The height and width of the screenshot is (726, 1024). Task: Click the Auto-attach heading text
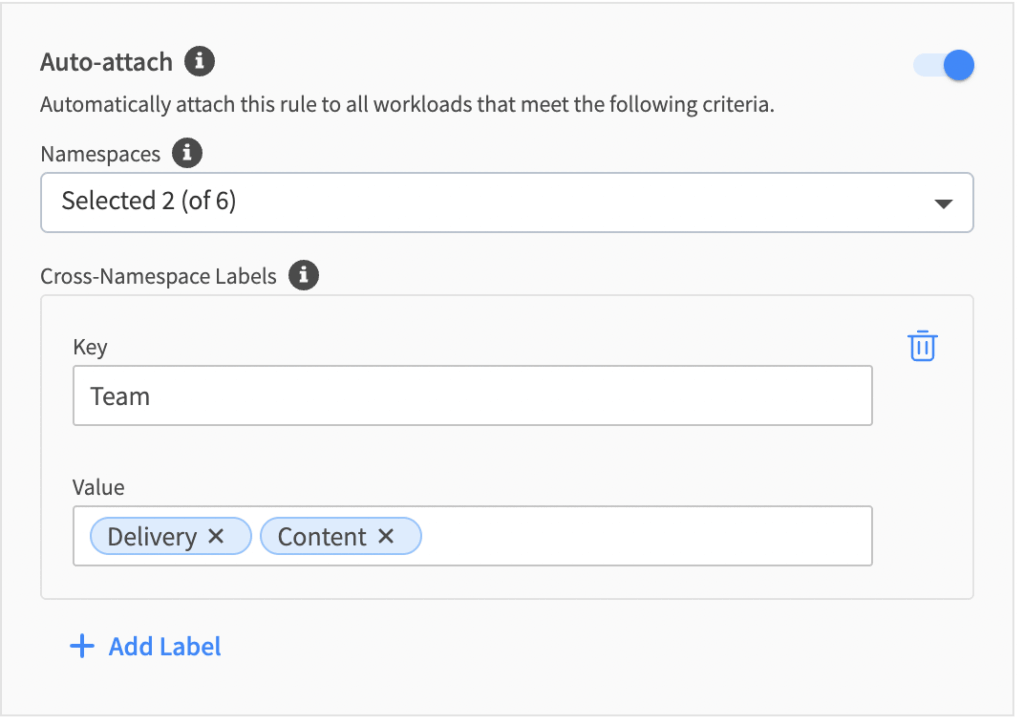tap(106, 62)
